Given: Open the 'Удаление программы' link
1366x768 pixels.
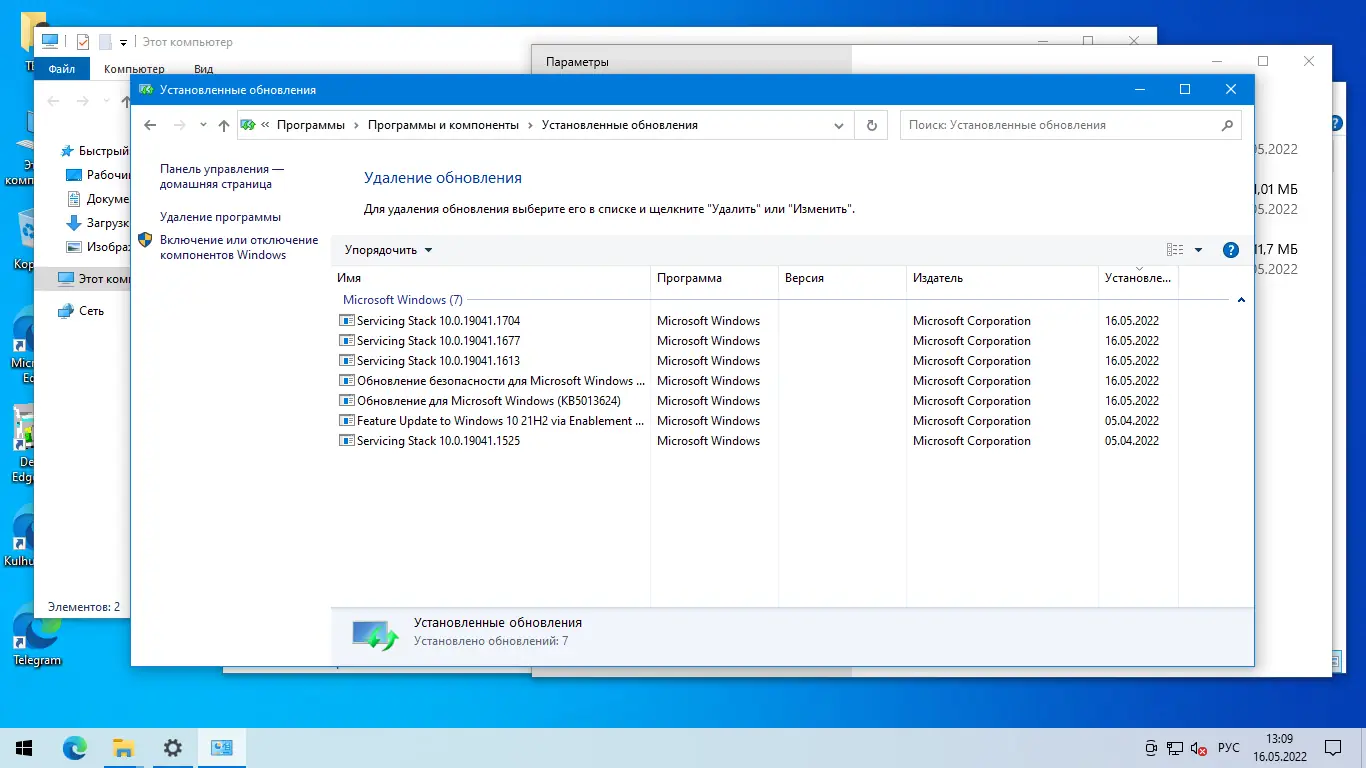Looking at the screenshot, I should point(220,217).
